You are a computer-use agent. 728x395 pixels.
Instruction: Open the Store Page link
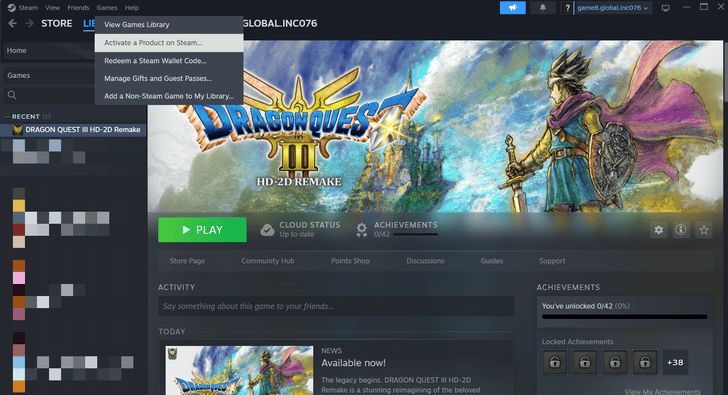187,261
